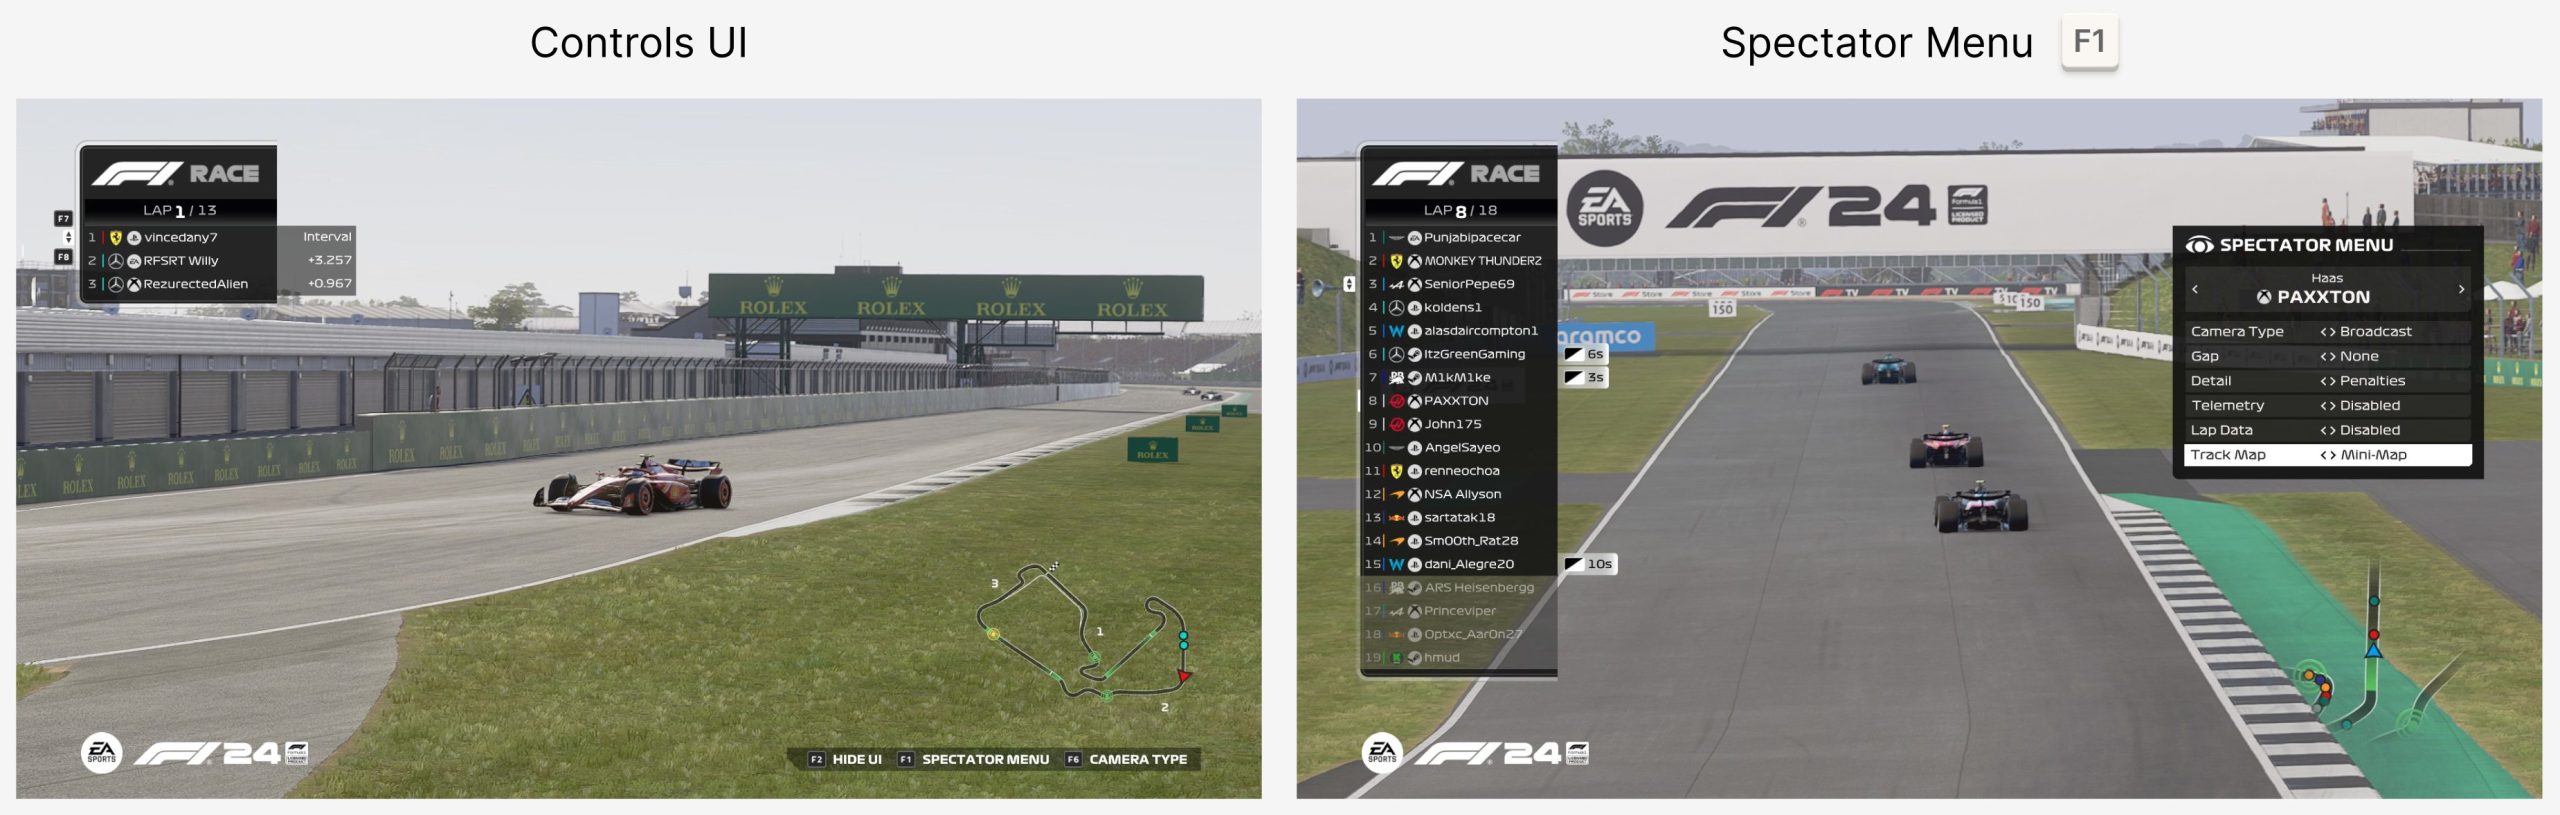Change the Detail option set to Penalties
Image resolution: width=2560 pixels, height=815 pixels.
2362,381
